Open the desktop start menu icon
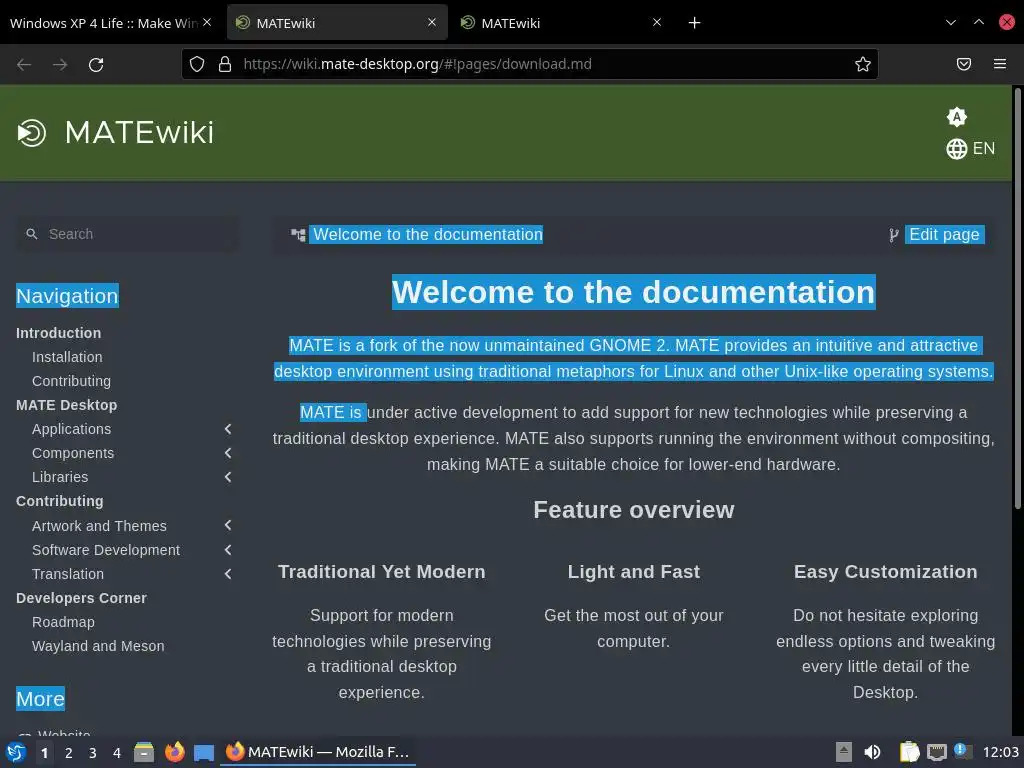The image size is (1024, 768). click(16, 752)
